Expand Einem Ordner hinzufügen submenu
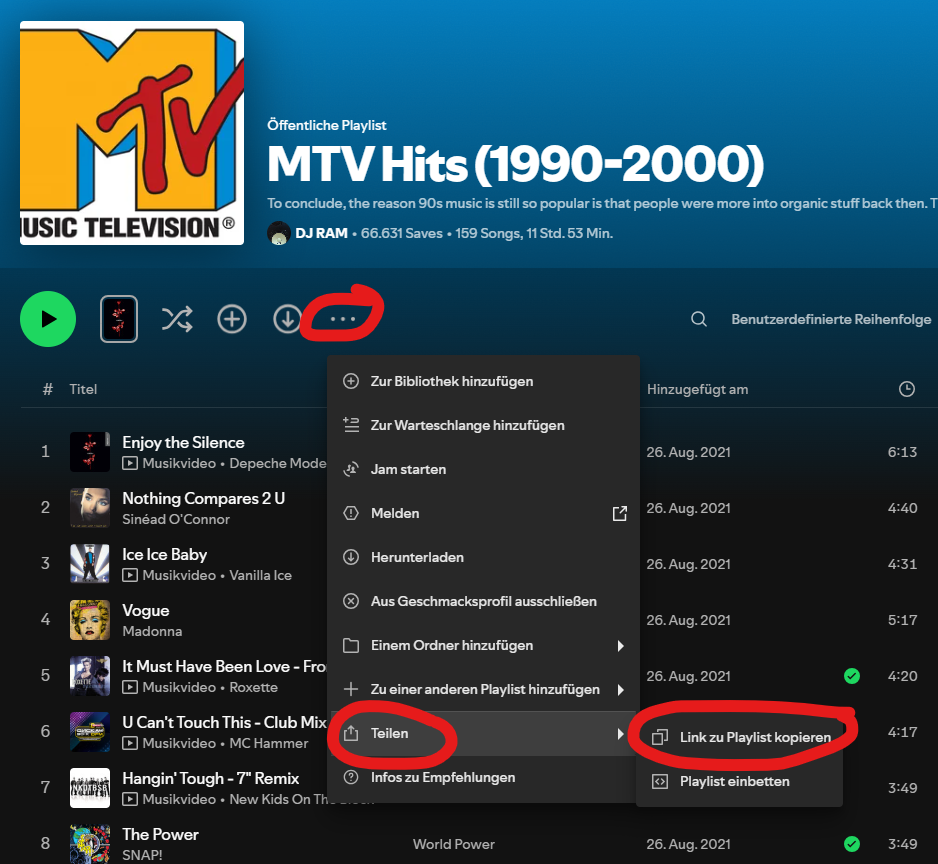 click(483, 646)
